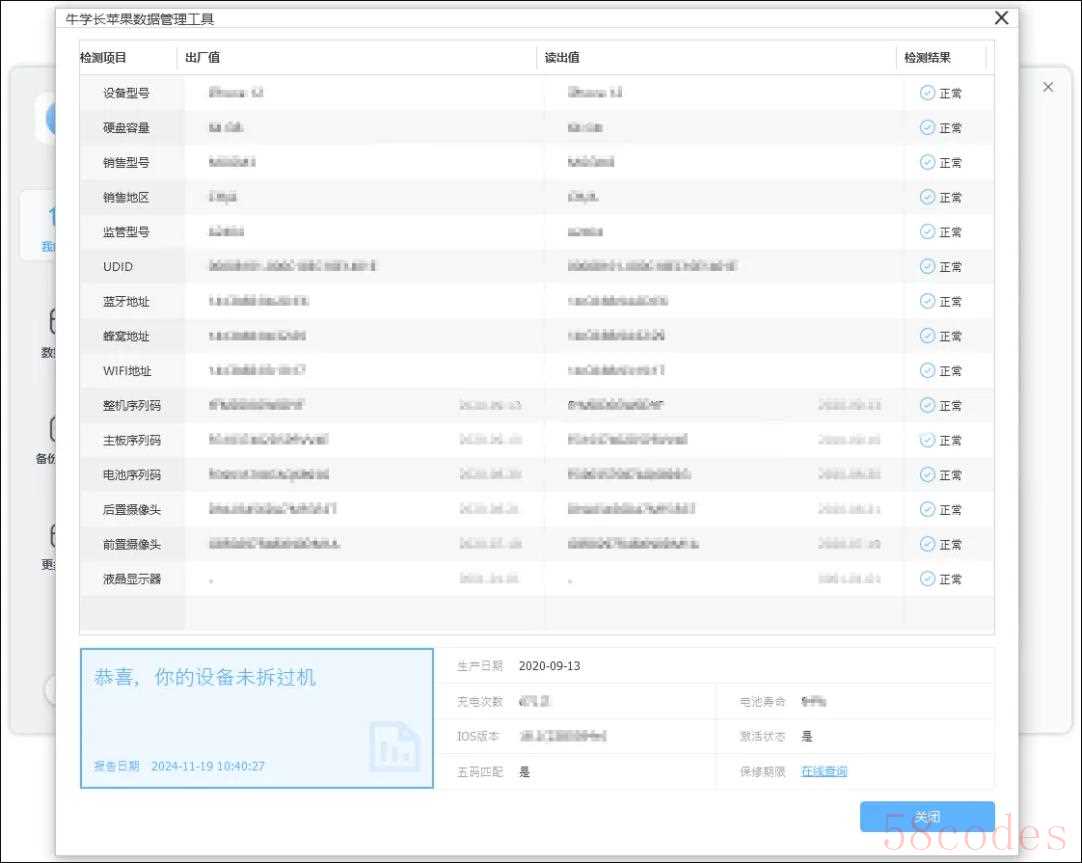1082x863 pixels.
Task: Click the 正常 check icon for 蓝牙地址
Action: click(927, 301)
